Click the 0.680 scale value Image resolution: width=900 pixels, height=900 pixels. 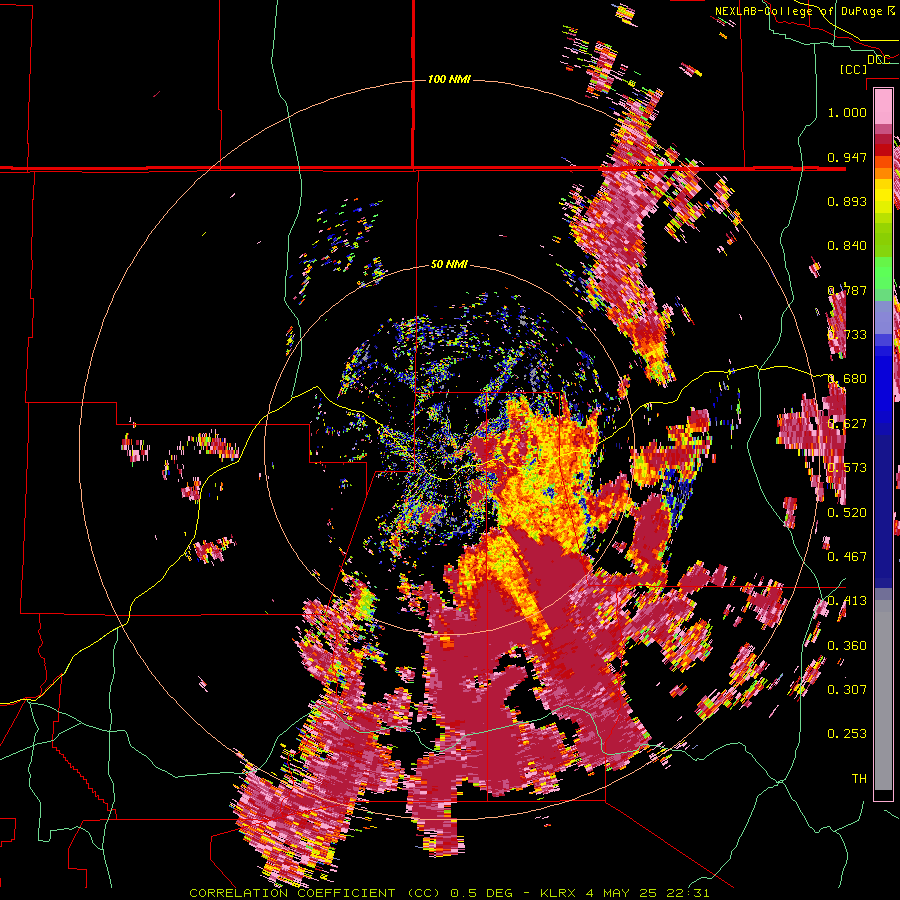tap(847, 379)
